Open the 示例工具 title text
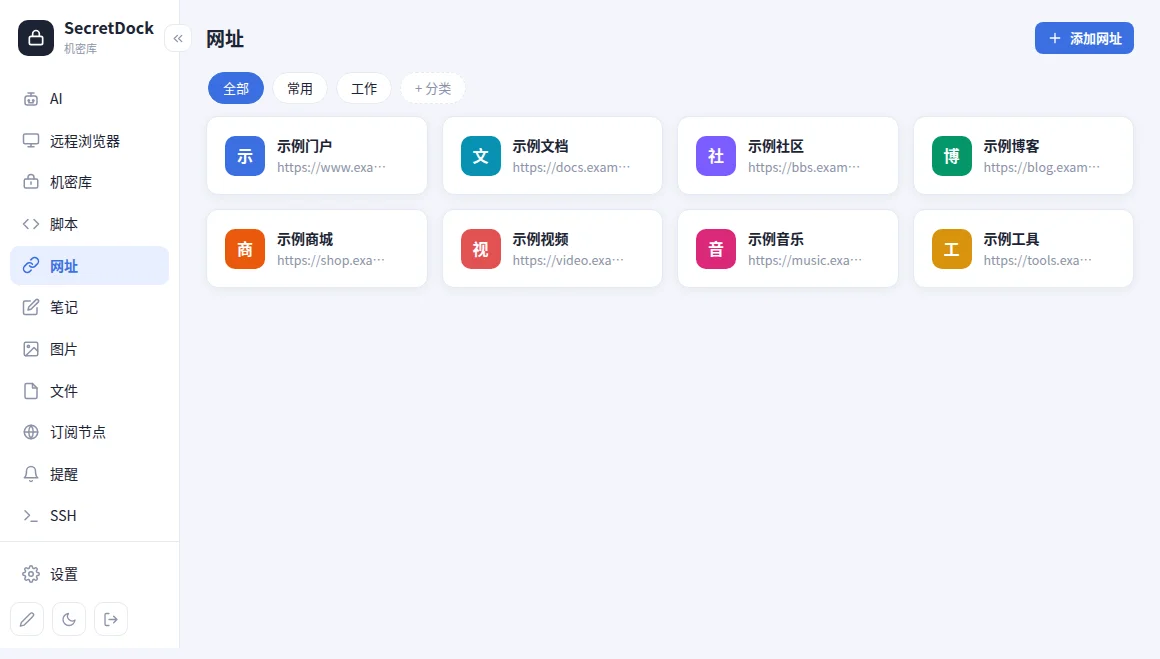This screenshot has width=1160, height=659. point(1012,239)
